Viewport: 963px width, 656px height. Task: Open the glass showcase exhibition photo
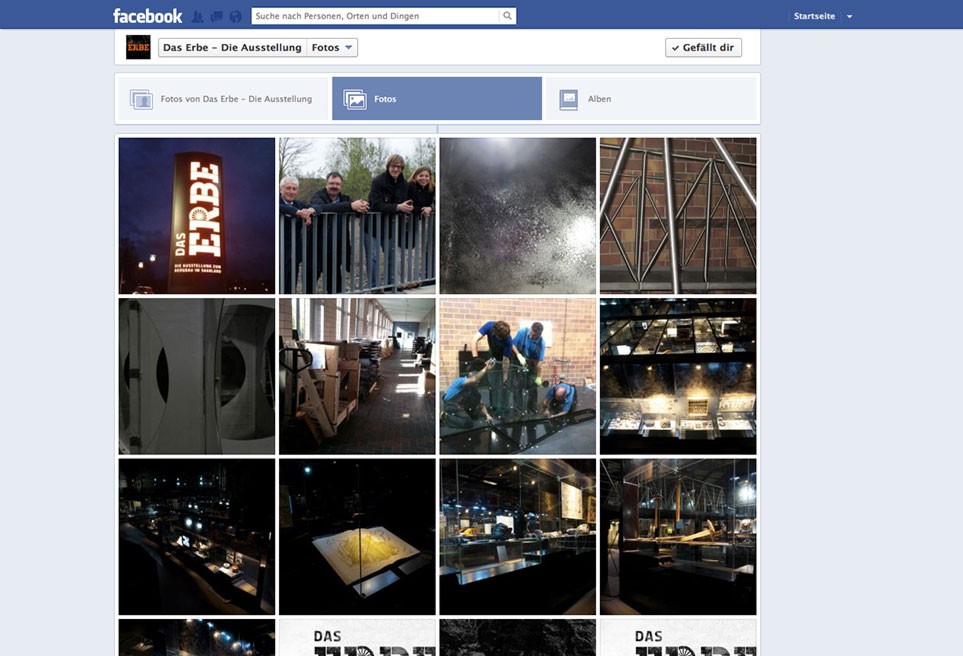tap(518, 537)
